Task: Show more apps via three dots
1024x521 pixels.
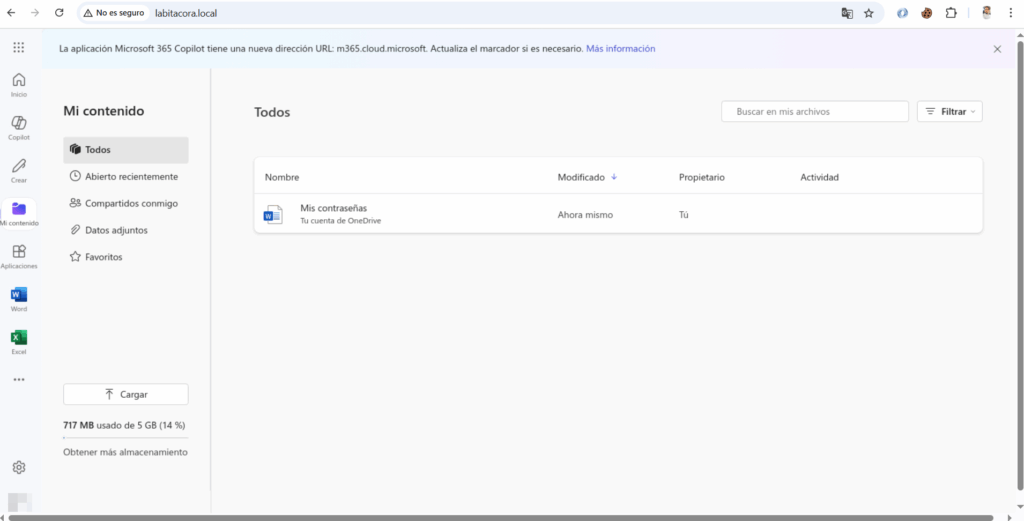Action: coord(19,380)
